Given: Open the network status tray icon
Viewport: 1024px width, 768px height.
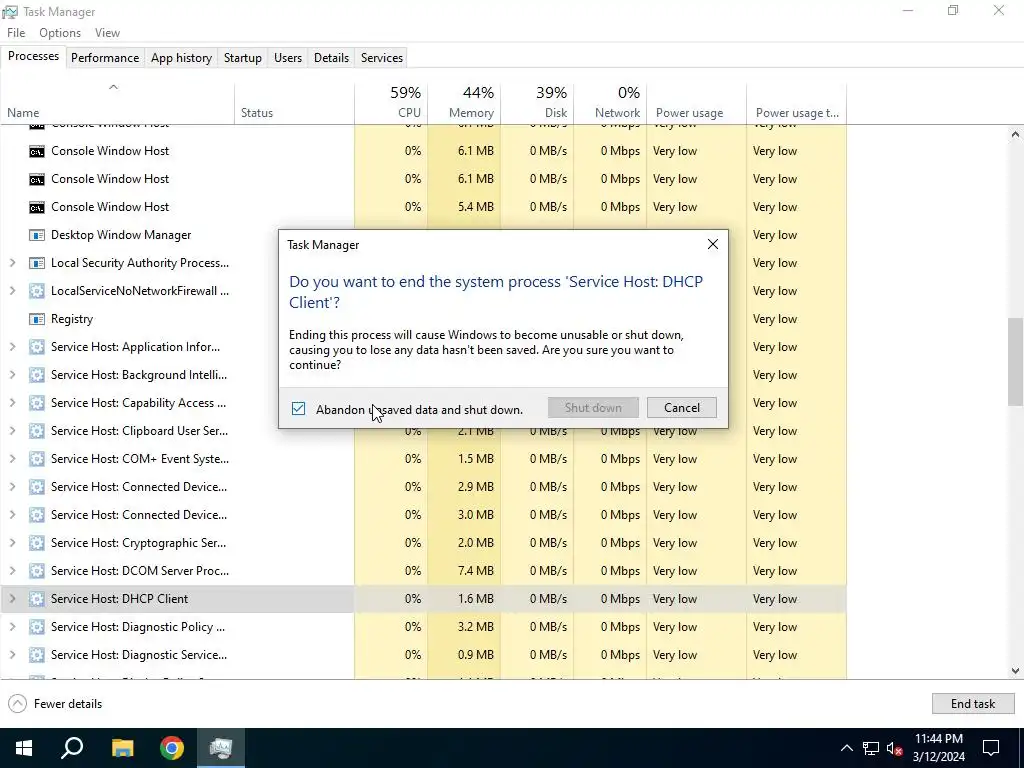Looking at the screenshot, I should 871,748.
